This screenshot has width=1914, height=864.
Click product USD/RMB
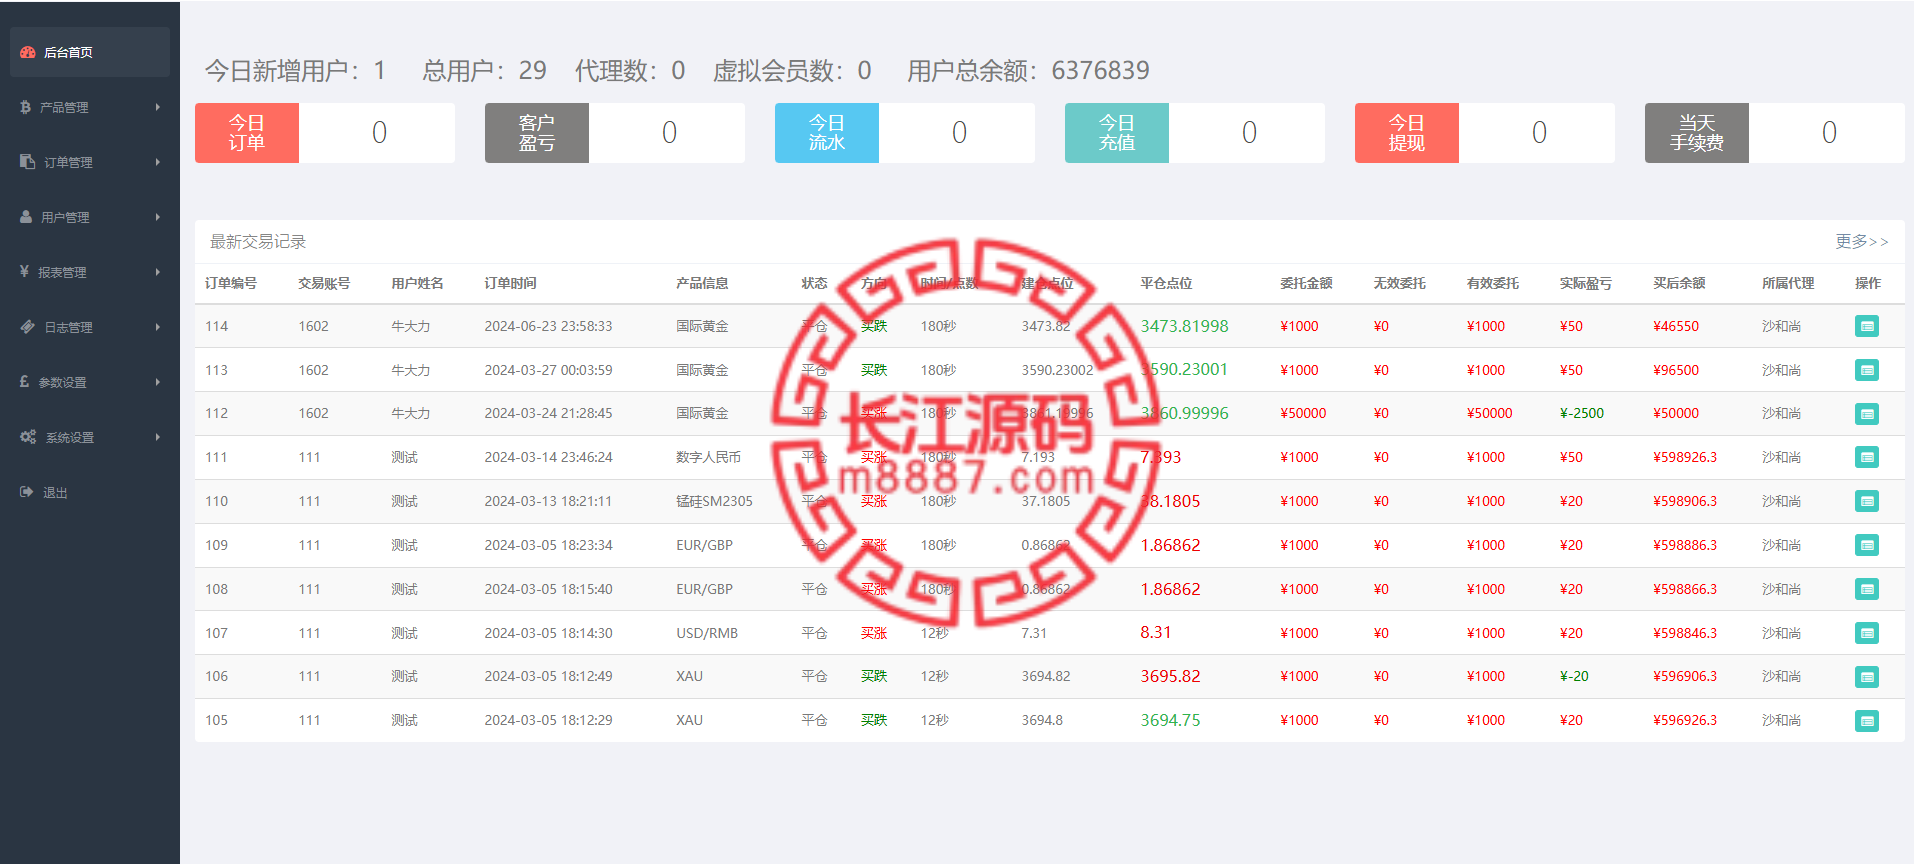[x=707, y=633]
